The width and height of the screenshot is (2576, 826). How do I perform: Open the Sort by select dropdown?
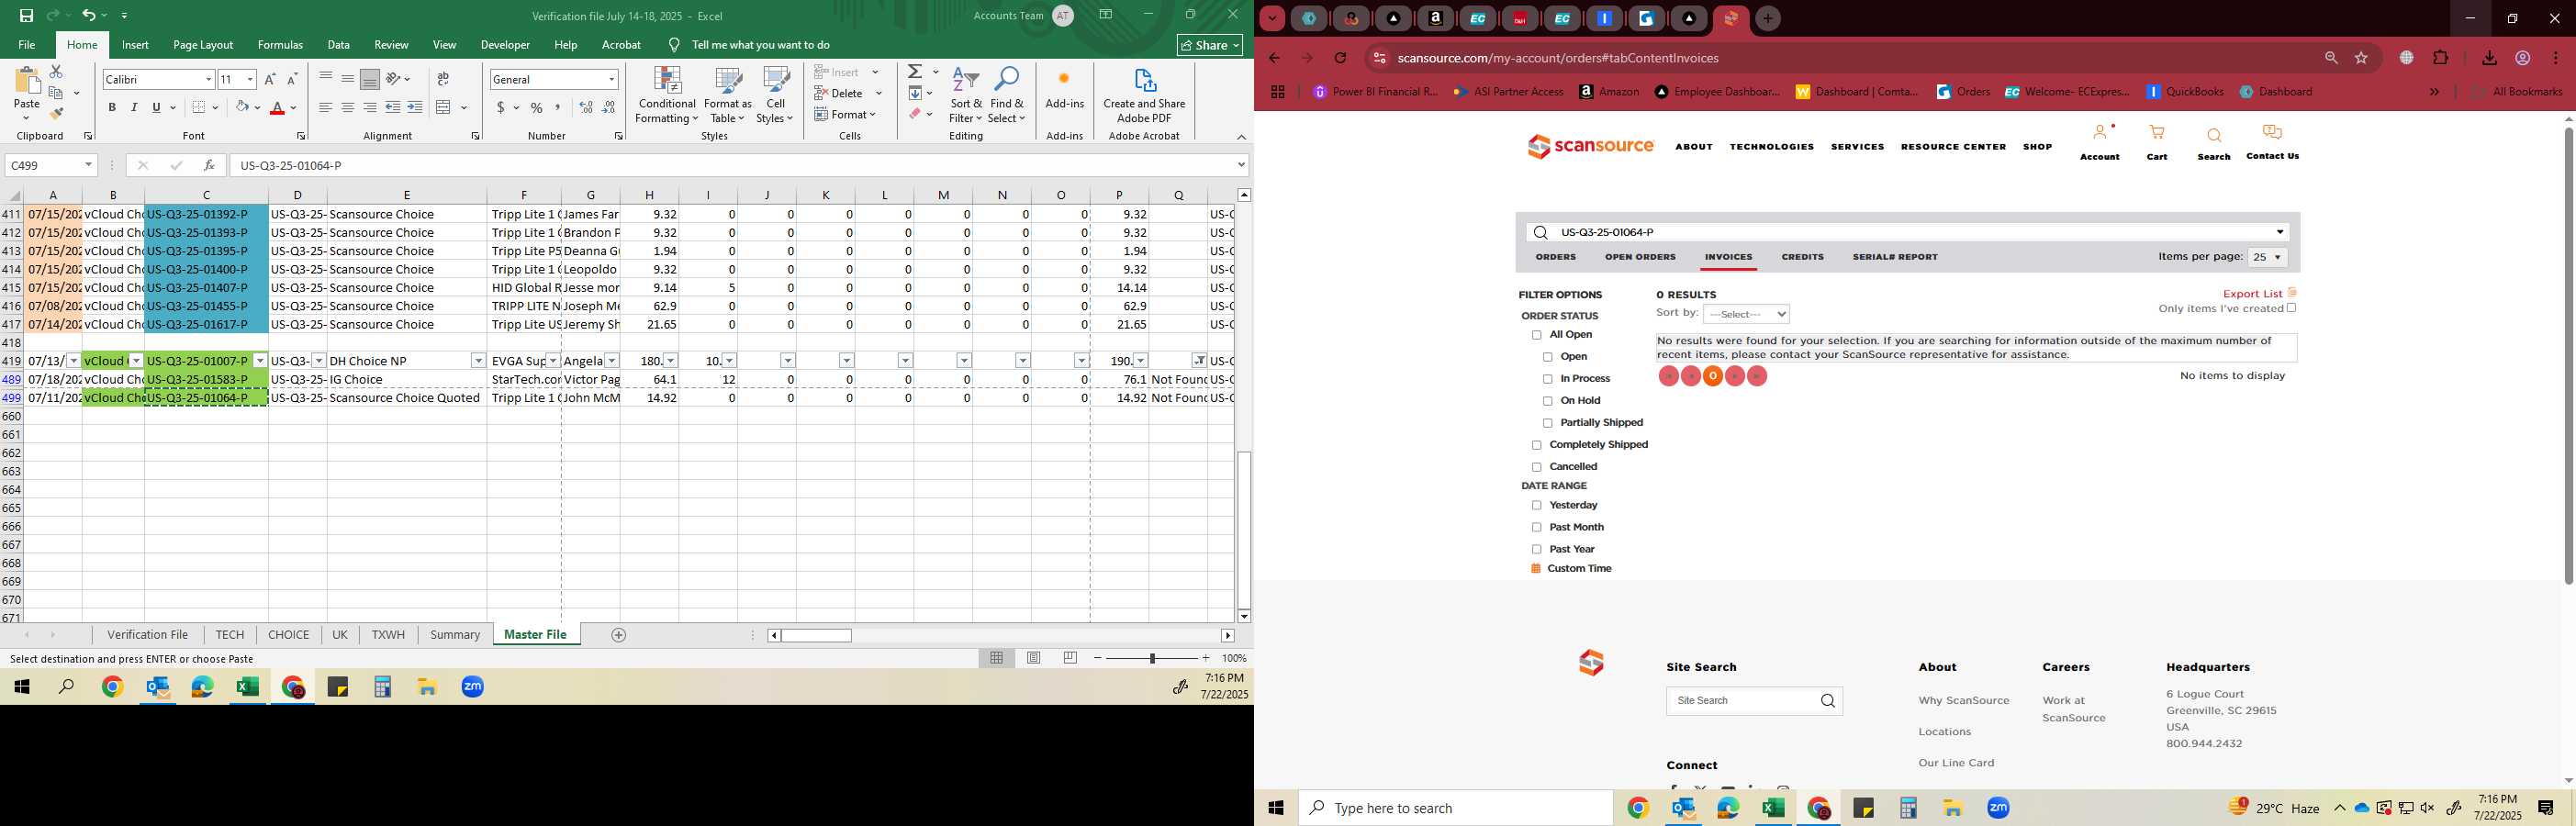(x=1746, y=314)
